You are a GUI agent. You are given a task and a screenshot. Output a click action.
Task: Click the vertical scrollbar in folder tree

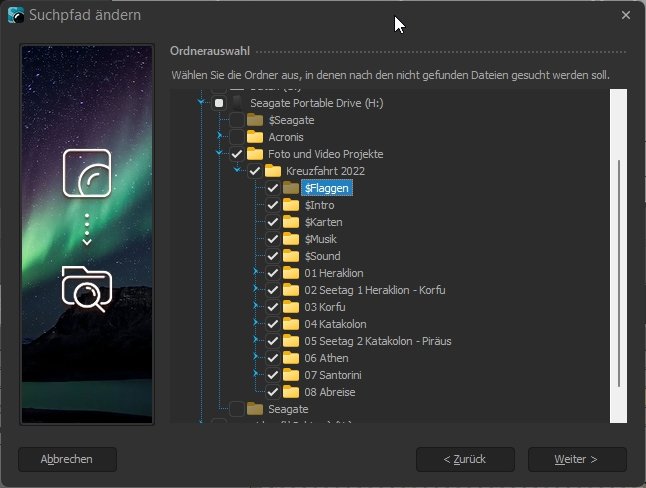click(x=619, y=270)
